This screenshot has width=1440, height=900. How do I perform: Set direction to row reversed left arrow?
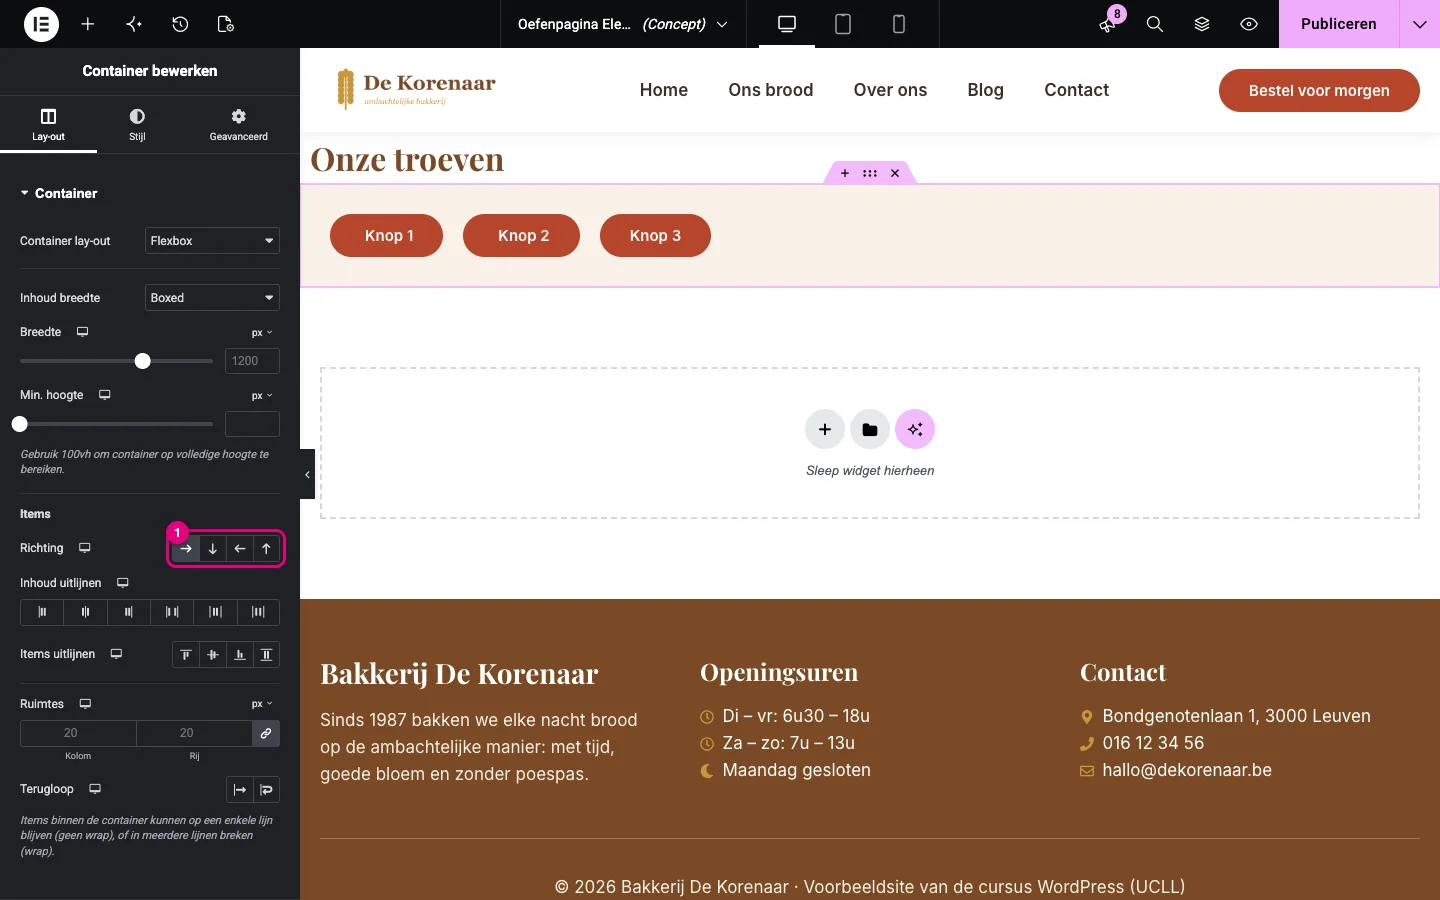tap(240, 548)
